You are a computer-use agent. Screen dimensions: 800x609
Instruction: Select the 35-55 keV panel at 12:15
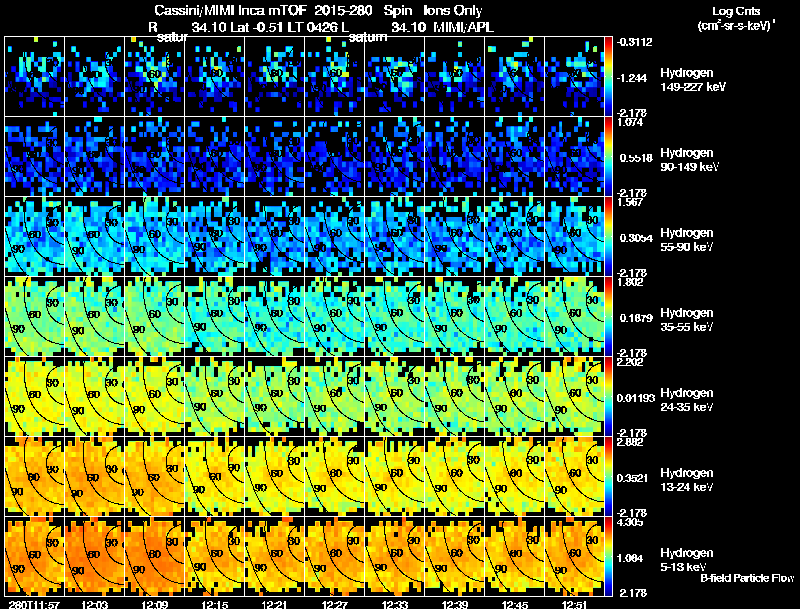[215, 317]
